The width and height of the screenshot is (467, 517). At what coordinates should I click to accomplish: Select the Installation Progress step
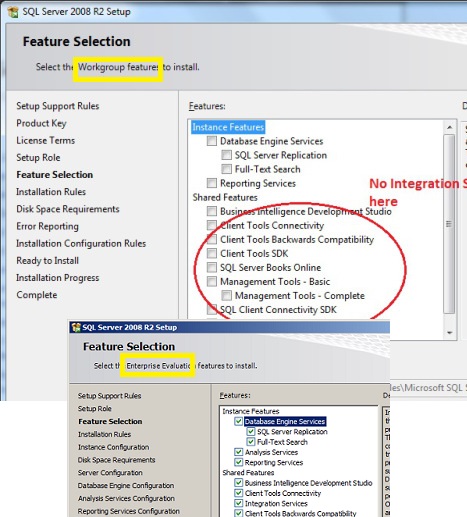pyautogui.click(x=58, y=278)
